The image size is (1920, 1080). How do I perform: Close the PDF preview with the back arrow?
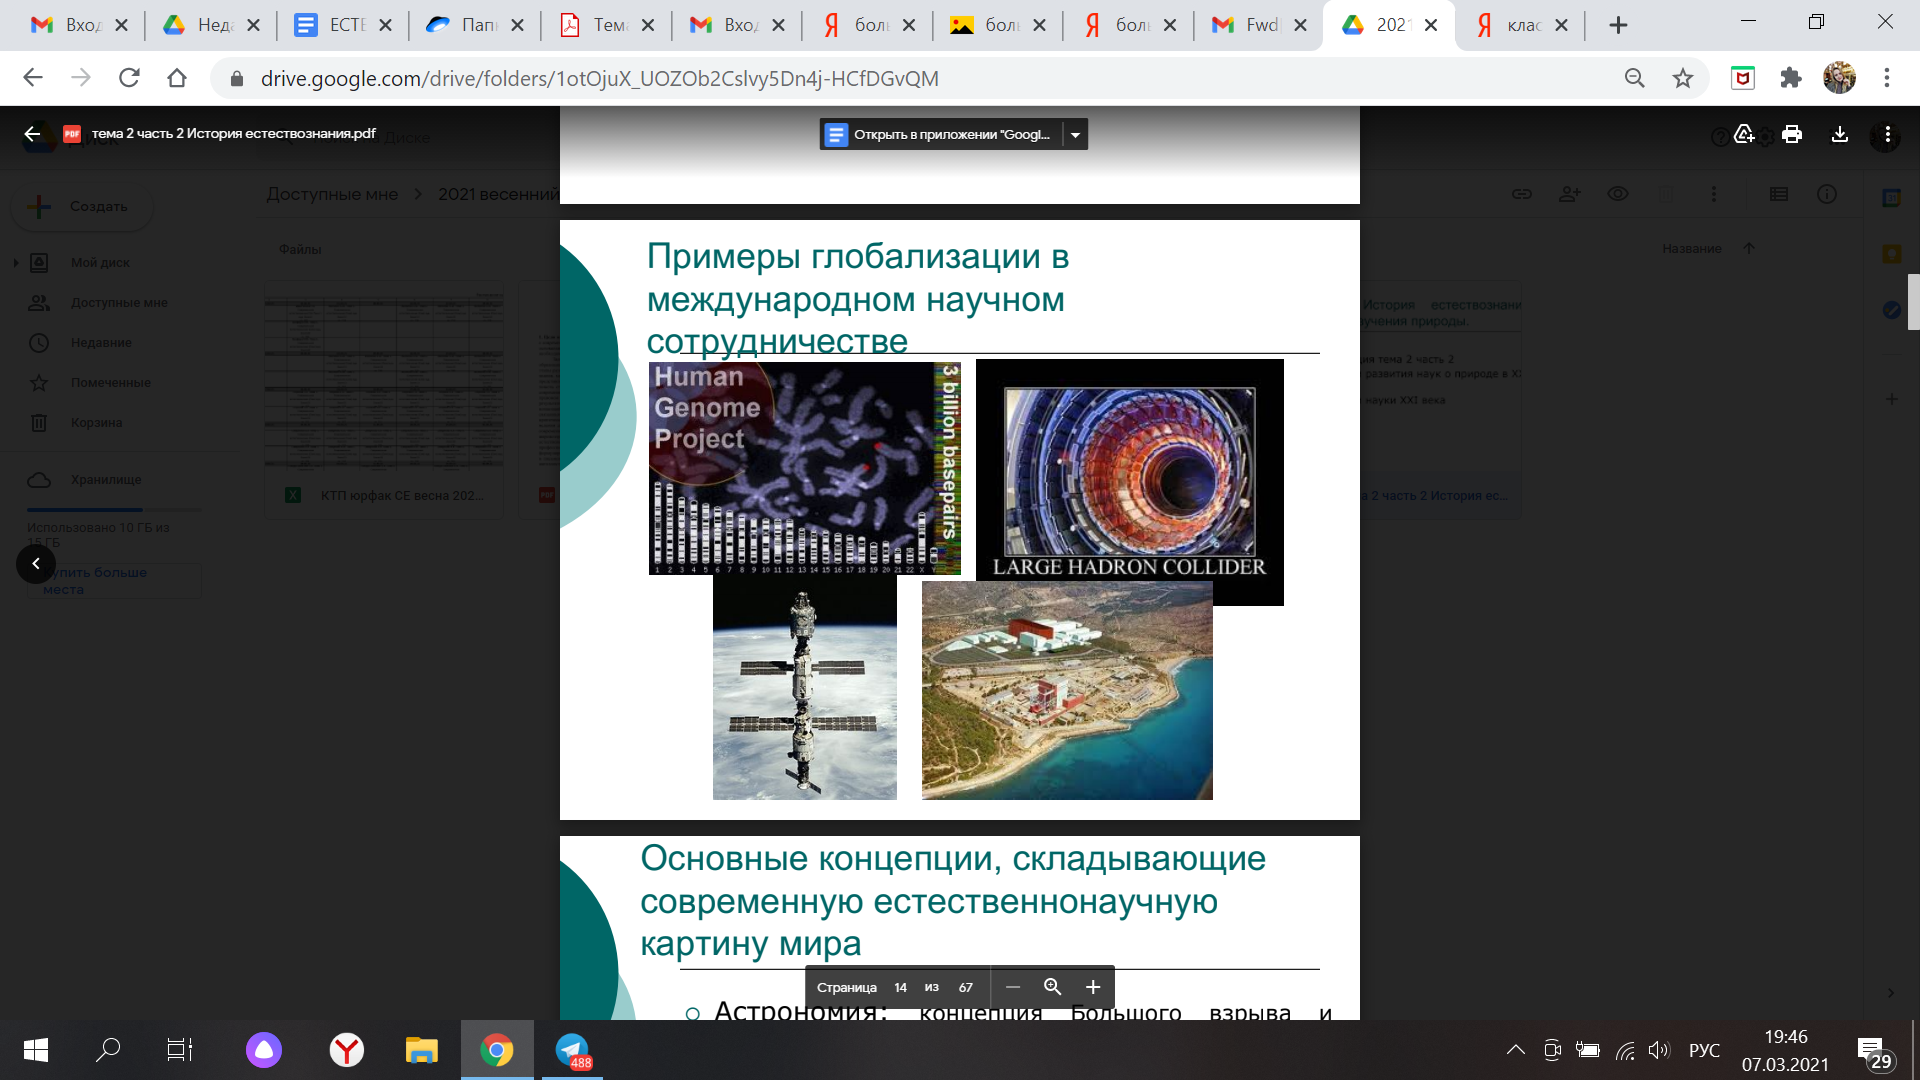32,134
